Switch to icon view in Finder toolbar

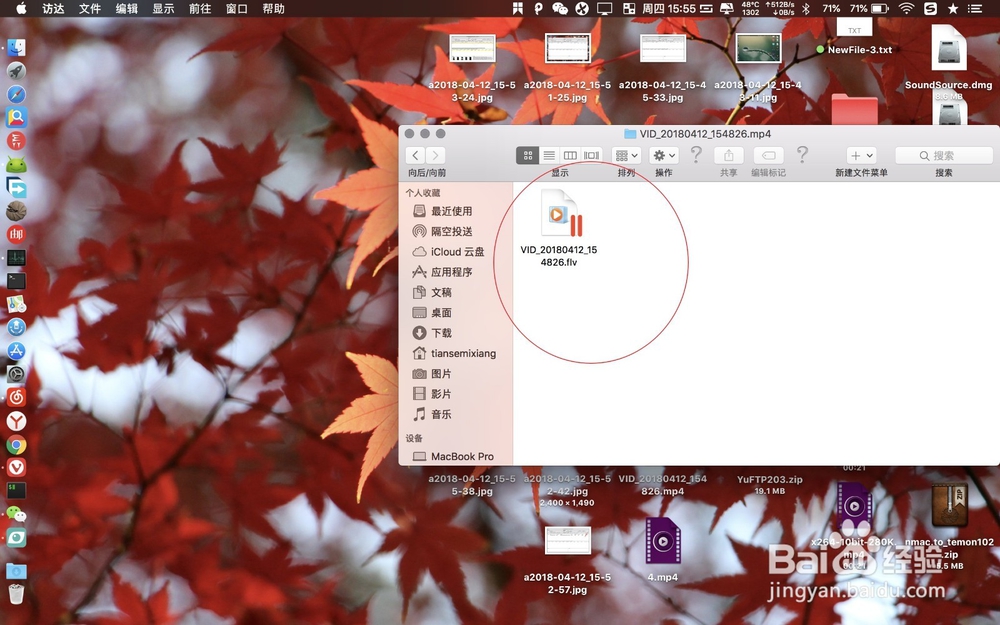527,155
